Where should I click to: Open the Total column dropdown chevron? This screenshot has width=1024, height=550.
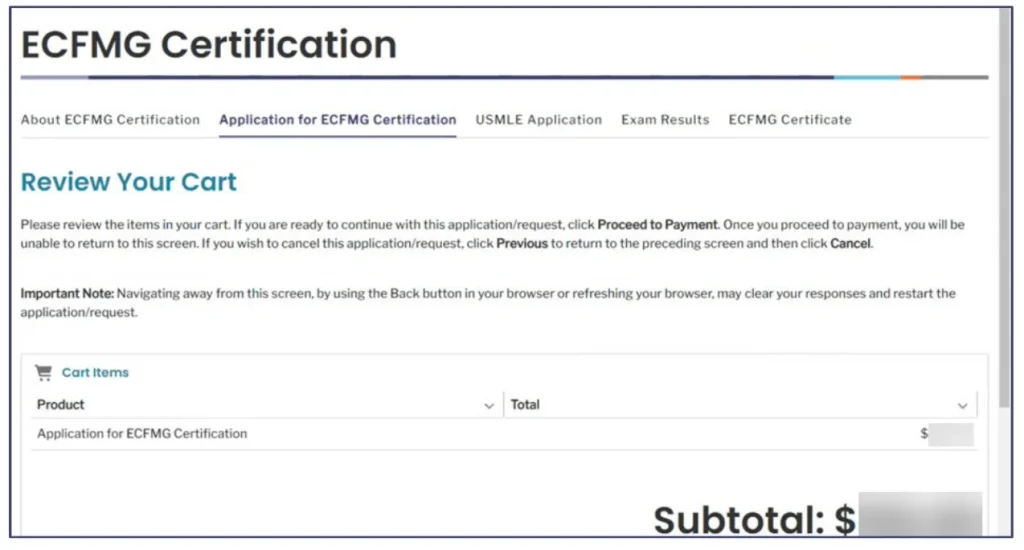point(963,406)
